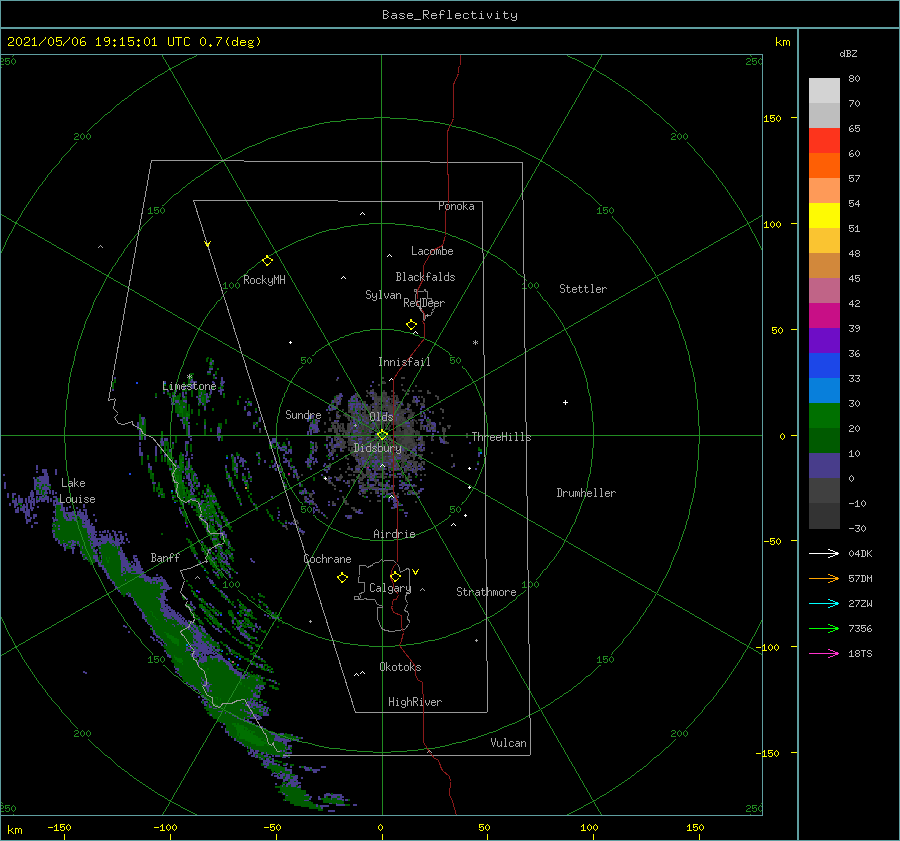Select the yellow diamond at radar center

(382, 435)
